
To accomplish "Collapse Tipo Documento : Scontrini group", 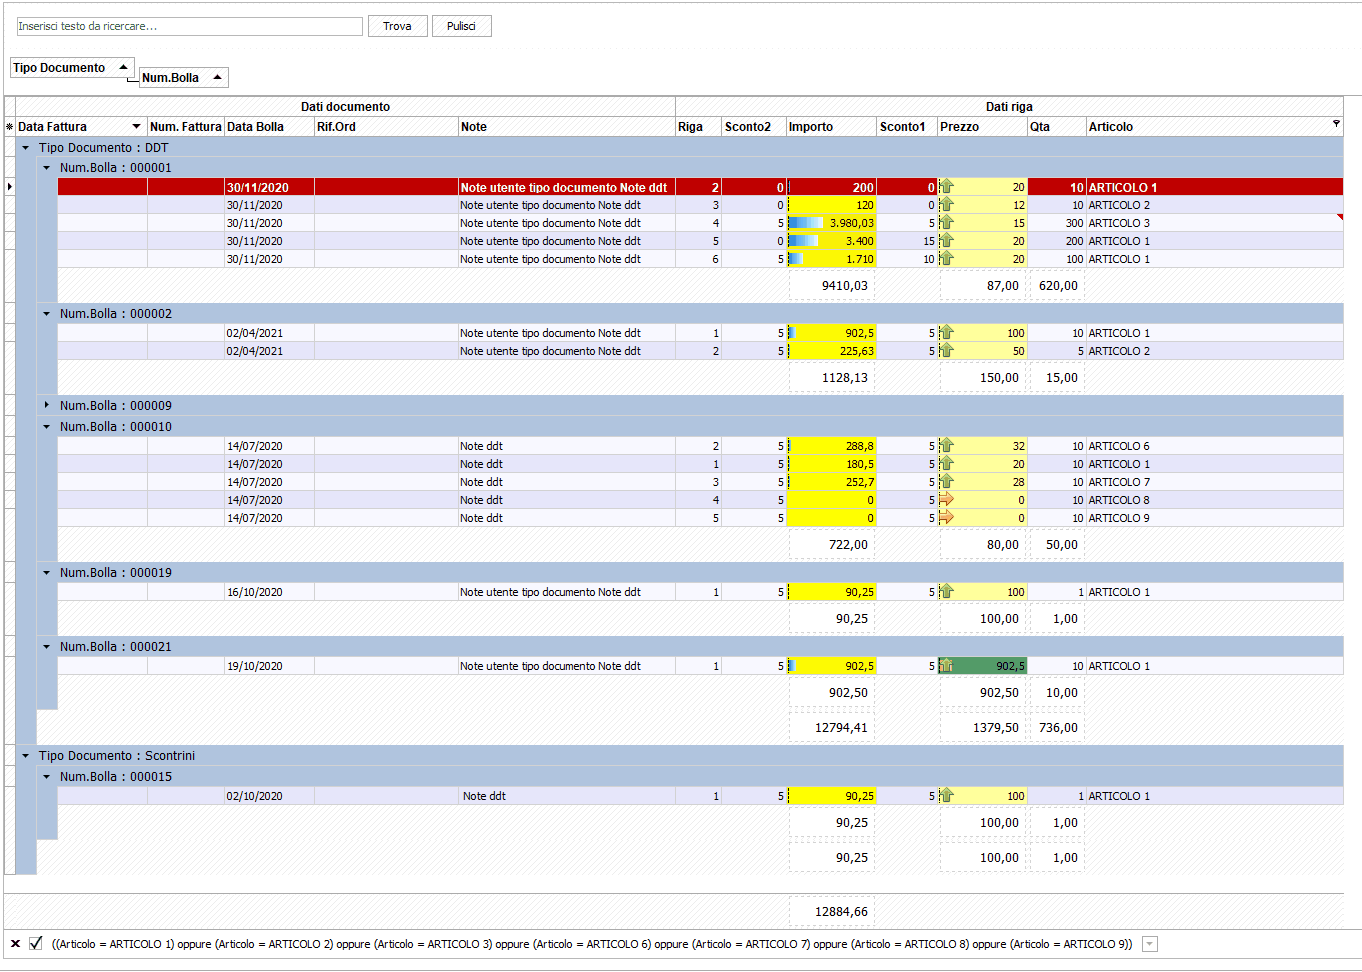I will click(x=26, y=756).
